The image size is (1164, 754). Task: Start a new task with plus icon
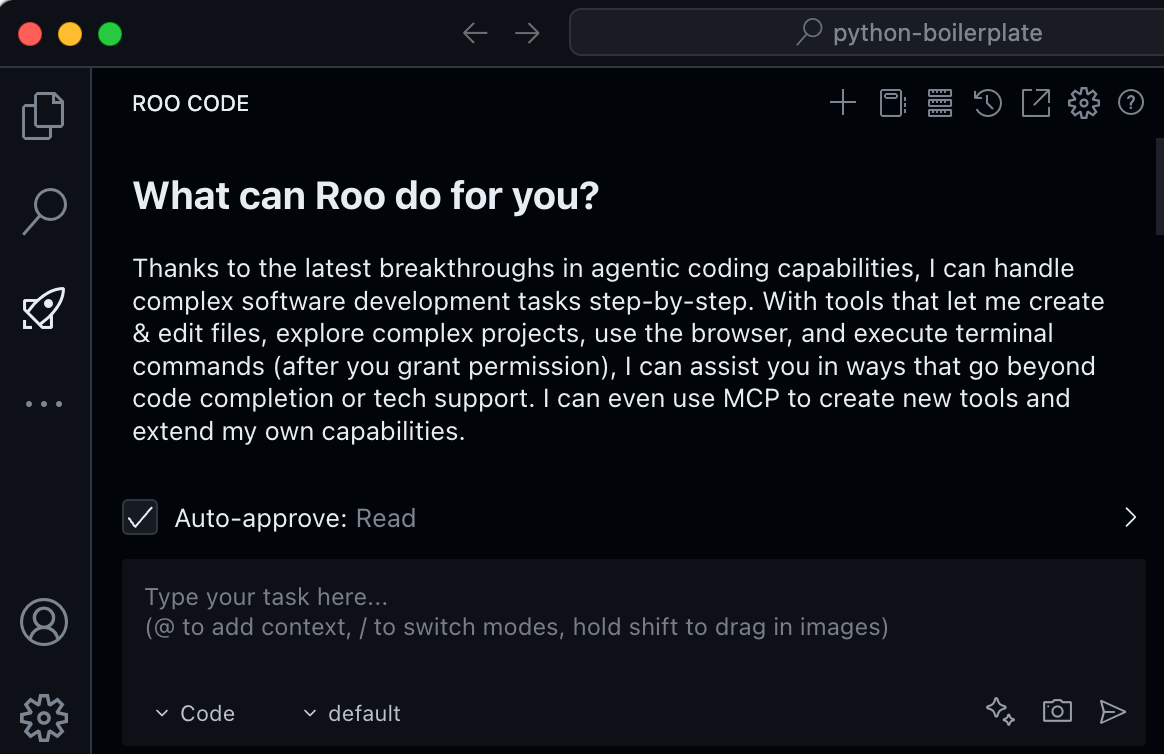pyautogui.click(x=843, y=103)
